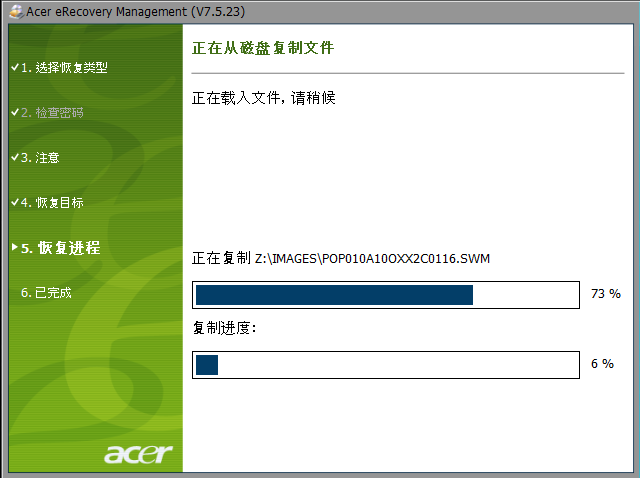Click checkmark beside step 3 注意
Image resolution: width=640 pixels, height=478 pixels.
(15, 157)
